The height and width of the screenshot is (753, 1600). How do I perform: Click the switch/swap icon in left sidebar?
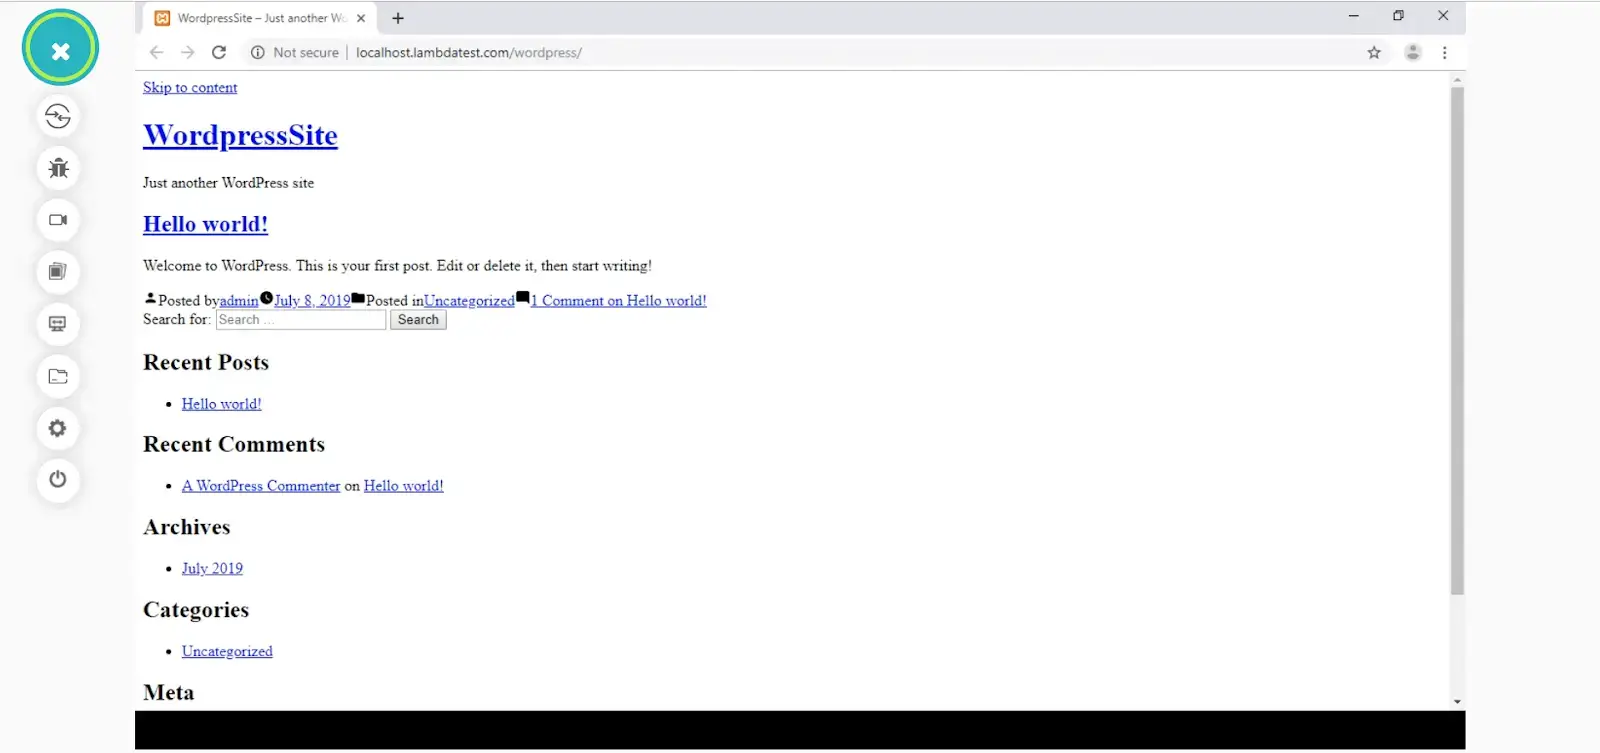(x=58, y=116)
